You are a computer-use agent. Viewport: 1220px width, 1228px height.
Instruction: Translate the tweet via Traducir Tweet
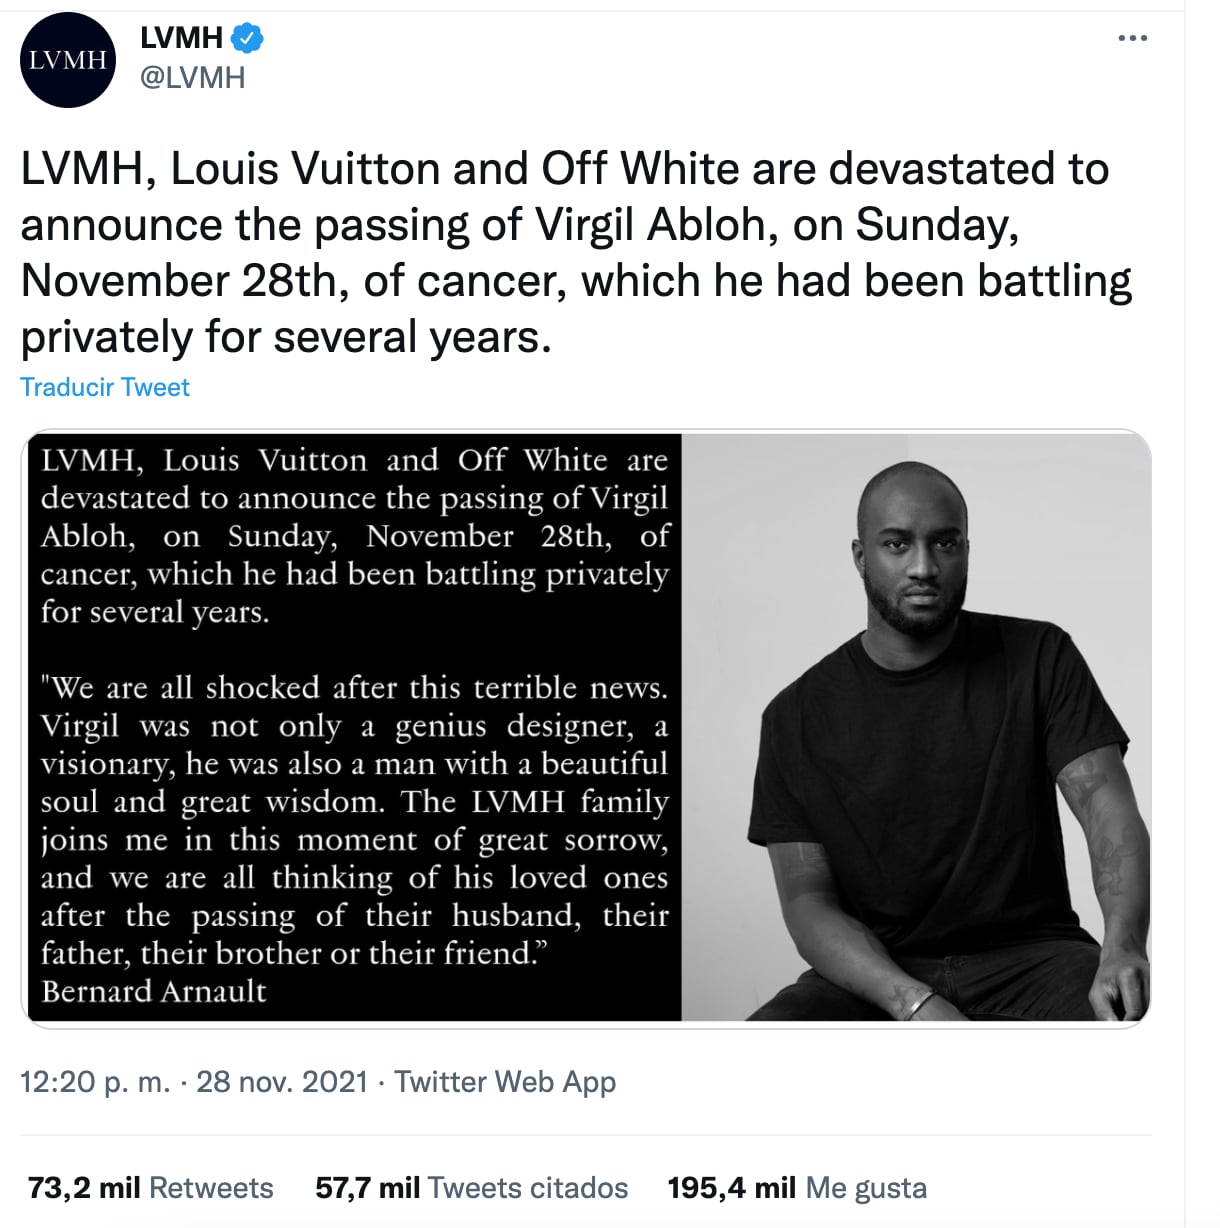point(105,387)
